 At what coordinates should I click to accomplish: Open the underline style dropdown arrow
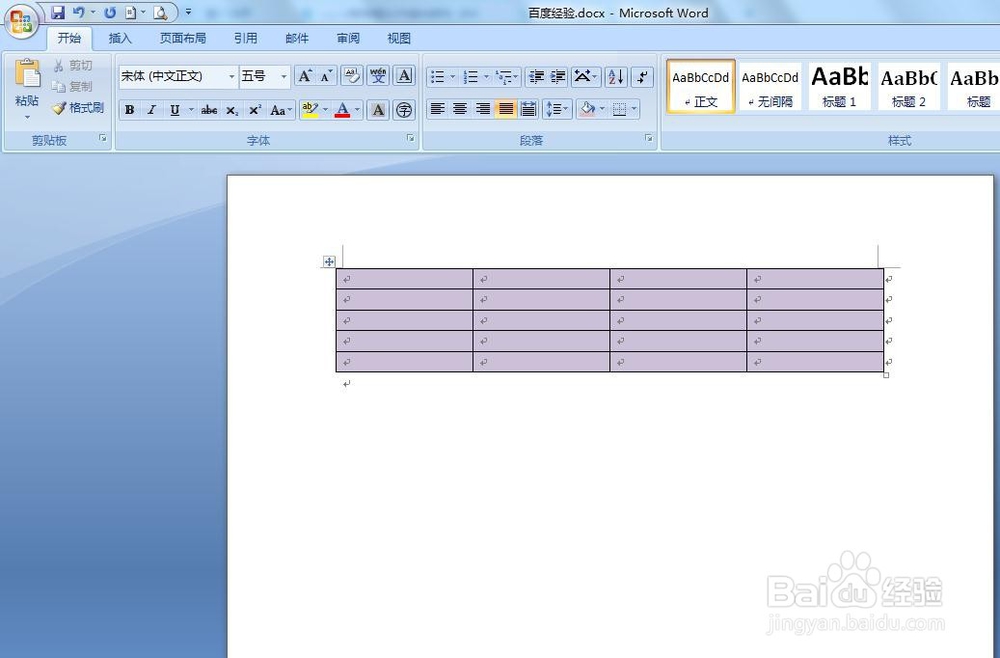[191, 110]
